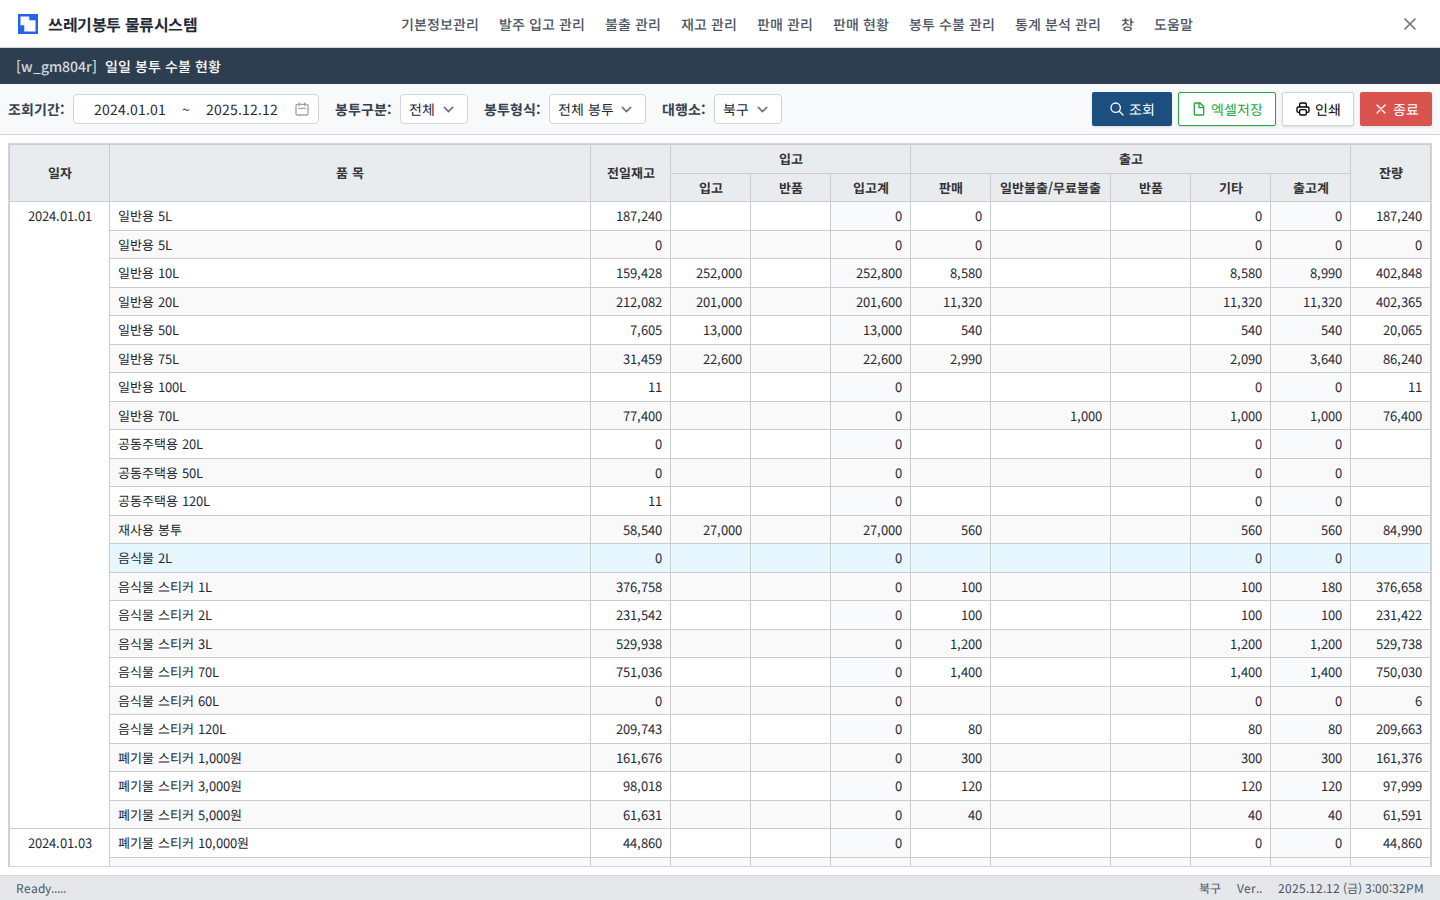
Task: Save to Excel with 엑셀저장 button
Action: click(x=1226, y=109)
